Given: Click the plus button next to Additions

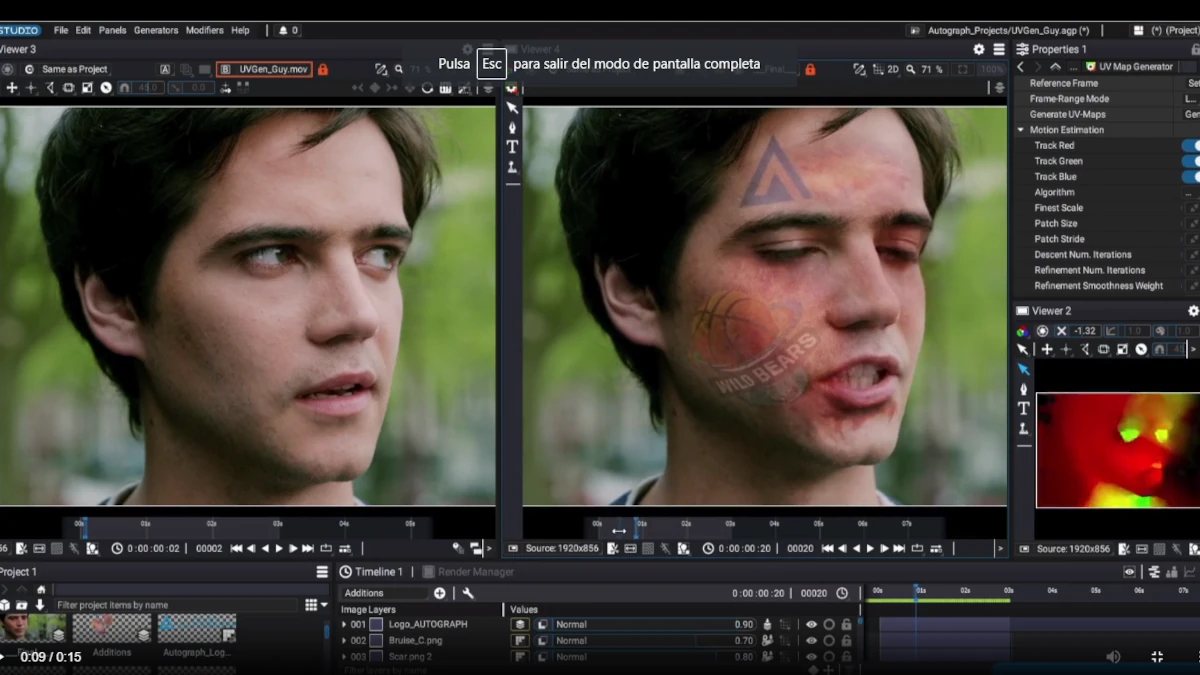Looking at the screenshot, I should pyautogui.click(x=439, y=593).
